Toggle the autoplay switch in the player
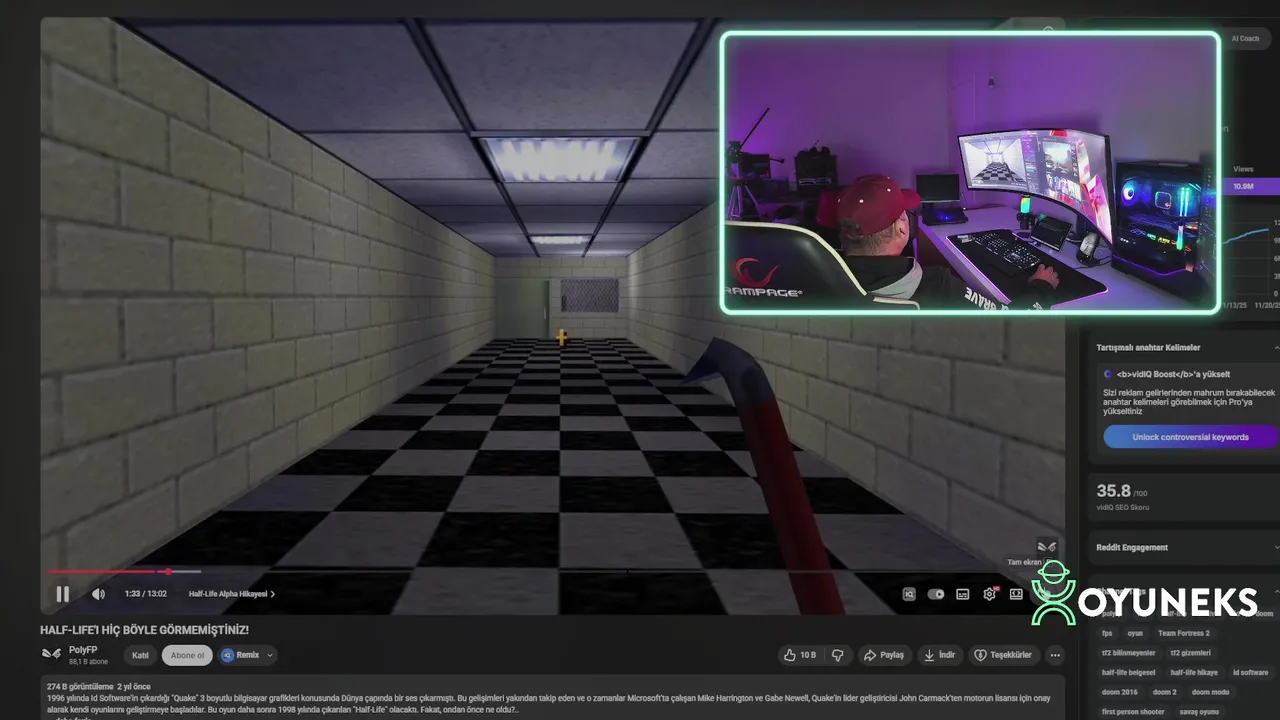1280x720 pixels. [x=936, y=594]
